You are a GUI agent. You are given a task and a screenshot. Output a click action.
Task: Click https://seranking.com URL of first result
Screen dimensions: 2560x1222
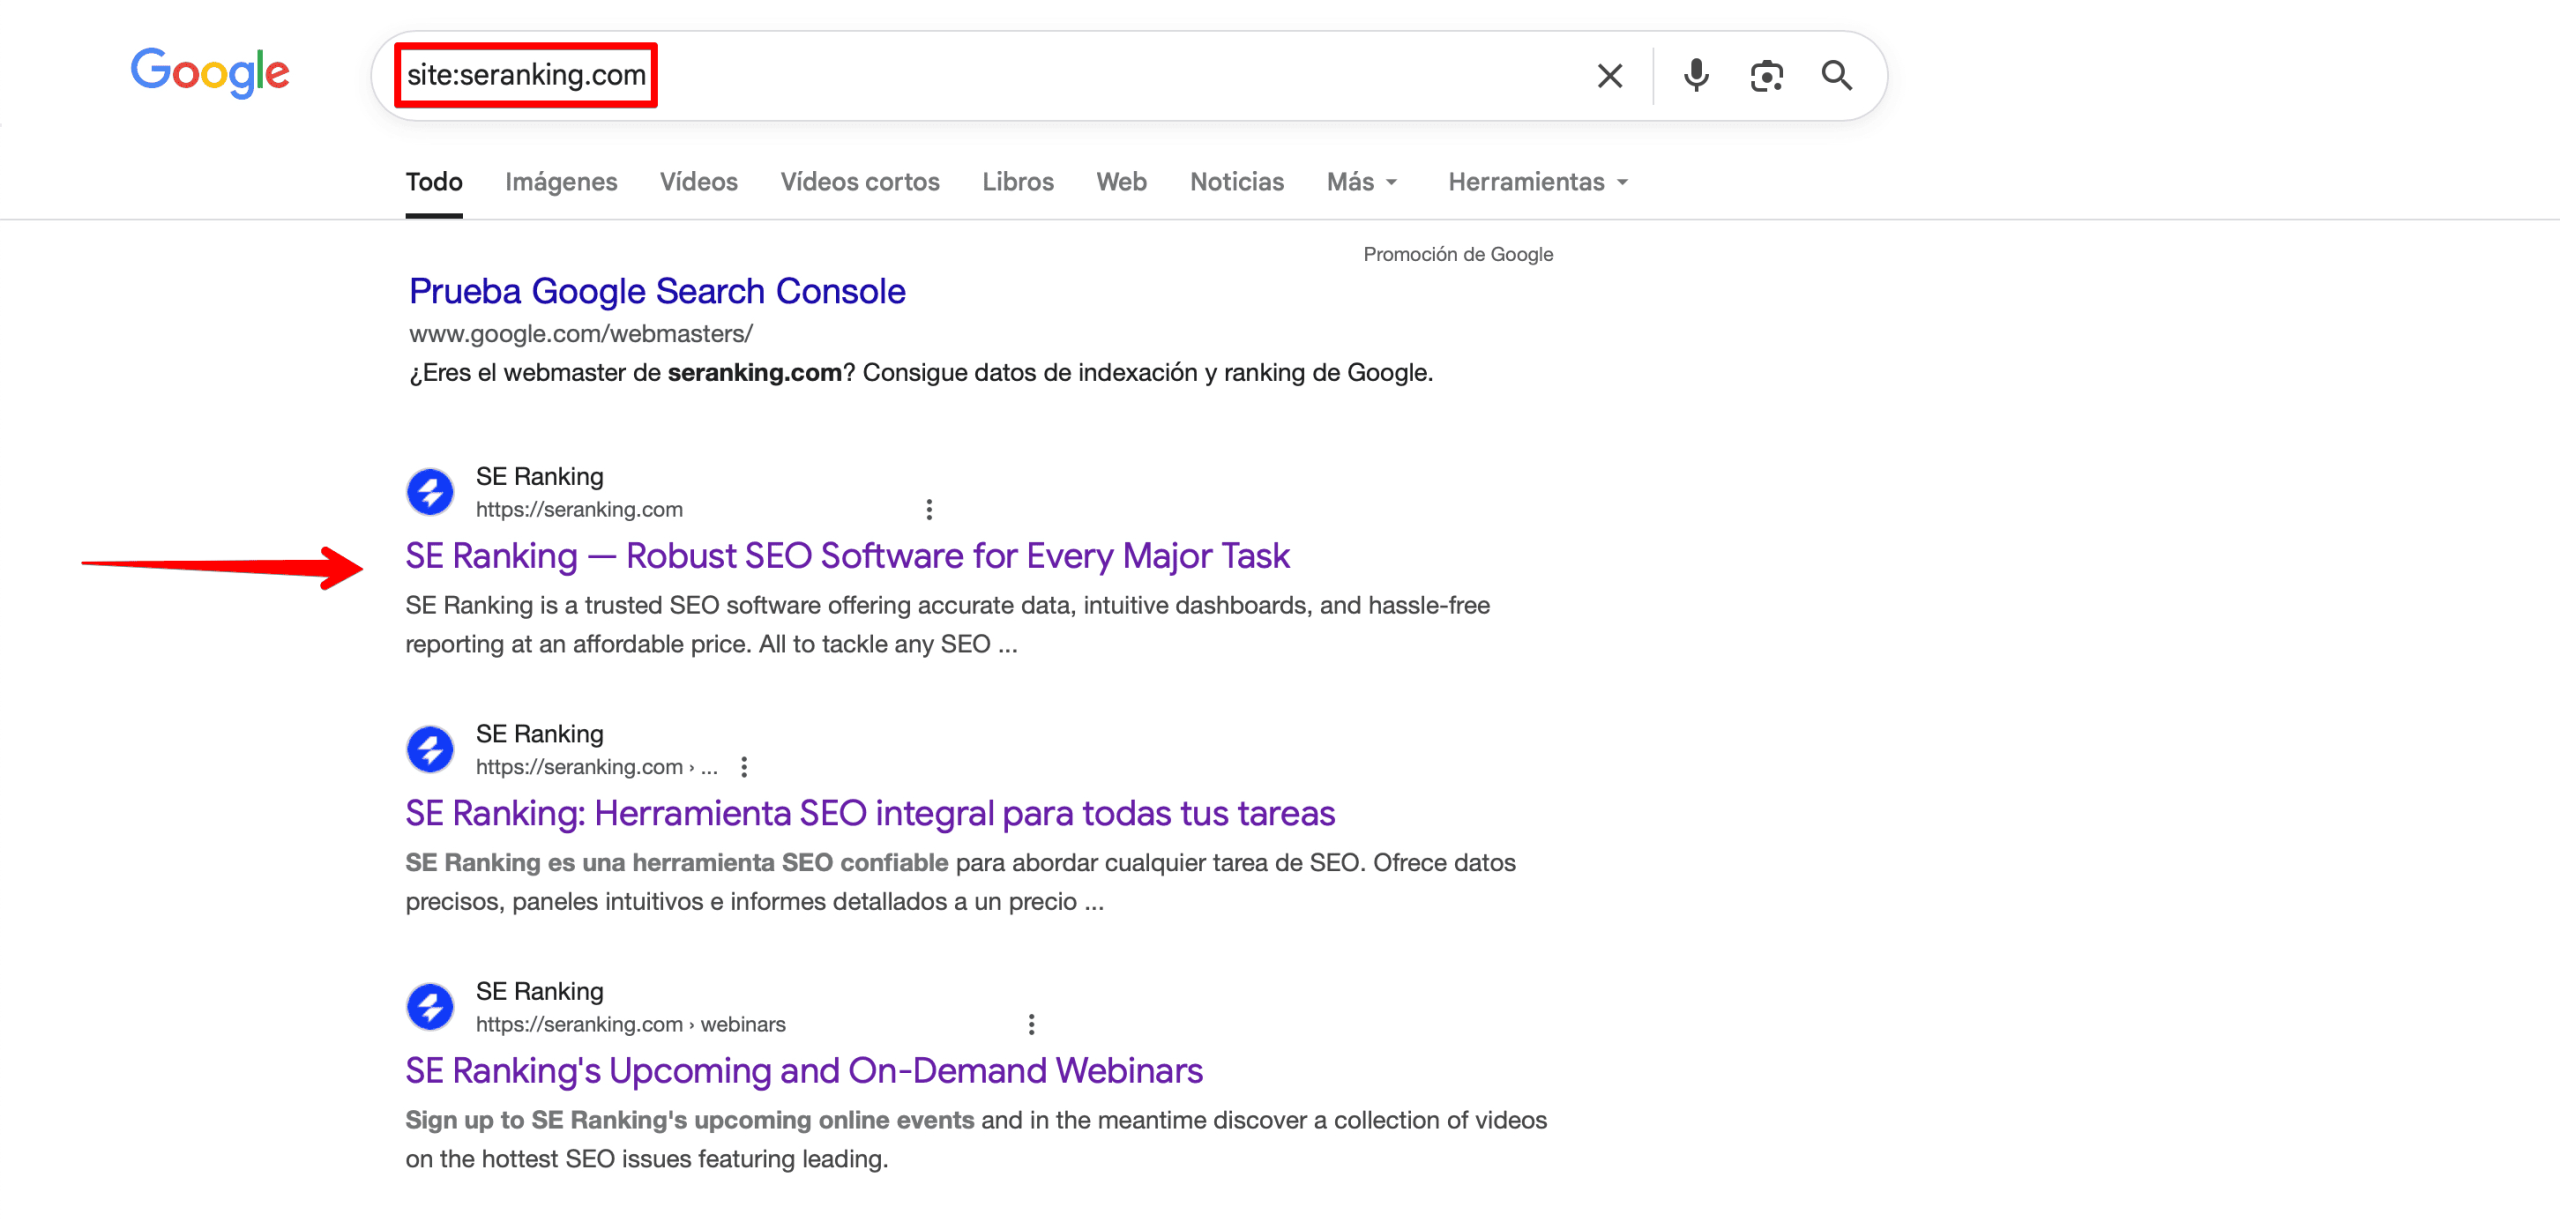[579, 509]
